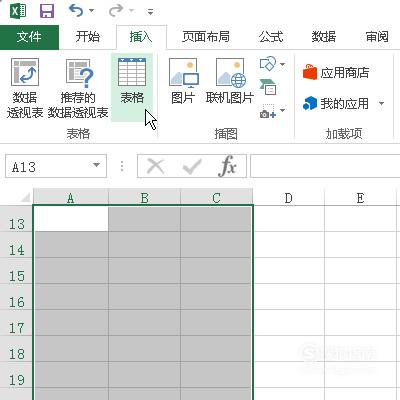Open Insert Function fx dialog
Image resolution: width=400 pixels, height=400 pixels.
228,166
